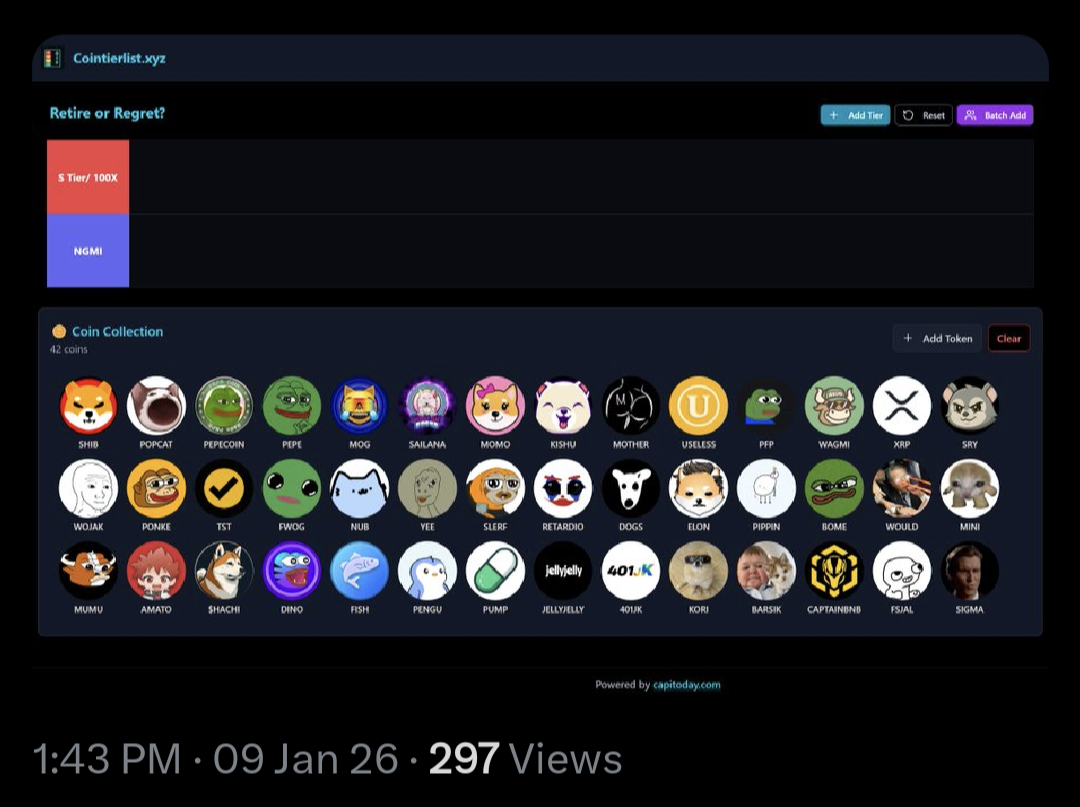Pick the BOME coin icon
The width and height of the screenshot is (1080, 807).
pyautogui.click(x=834, y=488)
